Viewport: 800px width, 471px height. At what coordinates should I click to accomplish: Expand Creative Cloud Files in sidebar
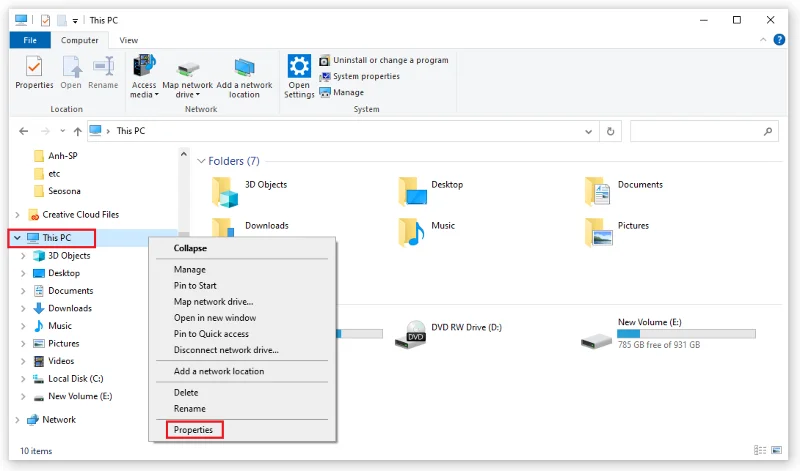click(x=17, y=215)
